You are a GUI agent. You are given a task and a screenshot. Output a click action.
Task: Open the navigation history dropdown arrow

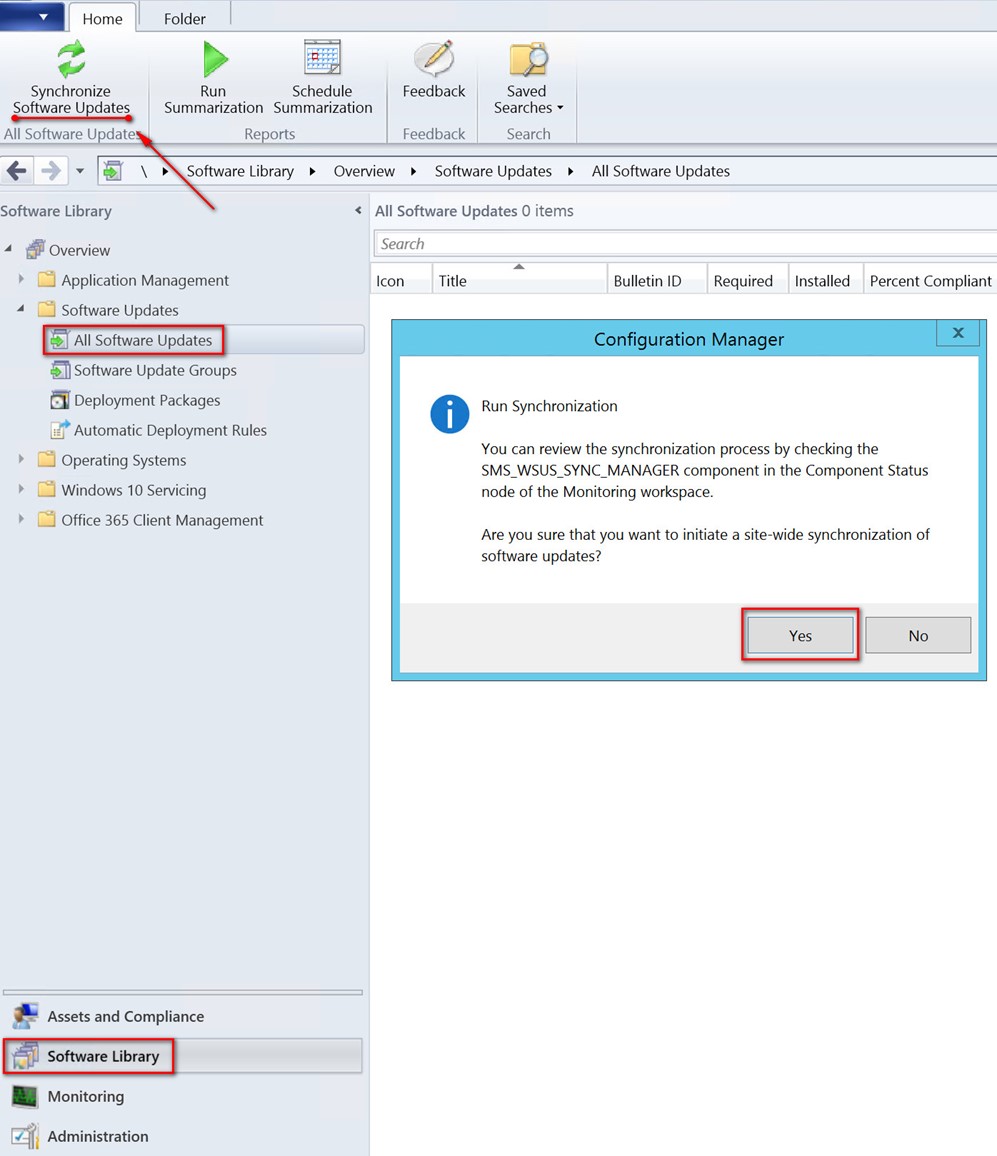coord(80,171)
